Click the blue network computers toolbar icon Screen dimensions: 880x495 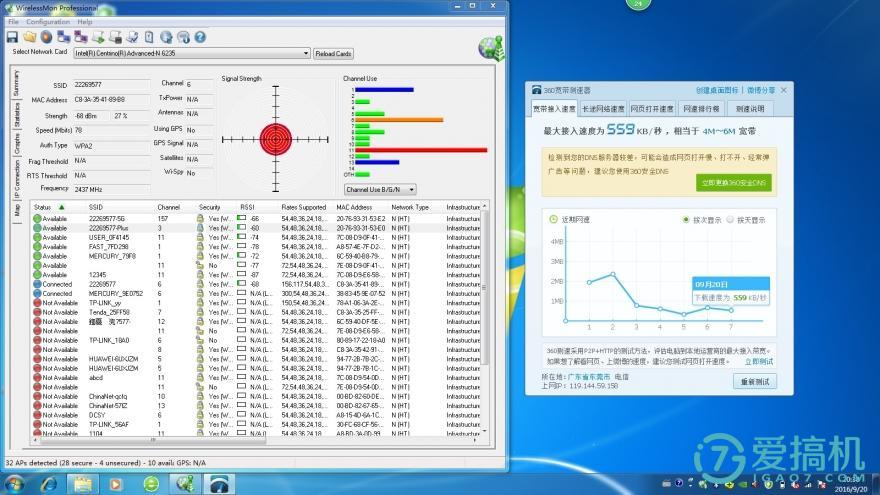tap(63, 37)
